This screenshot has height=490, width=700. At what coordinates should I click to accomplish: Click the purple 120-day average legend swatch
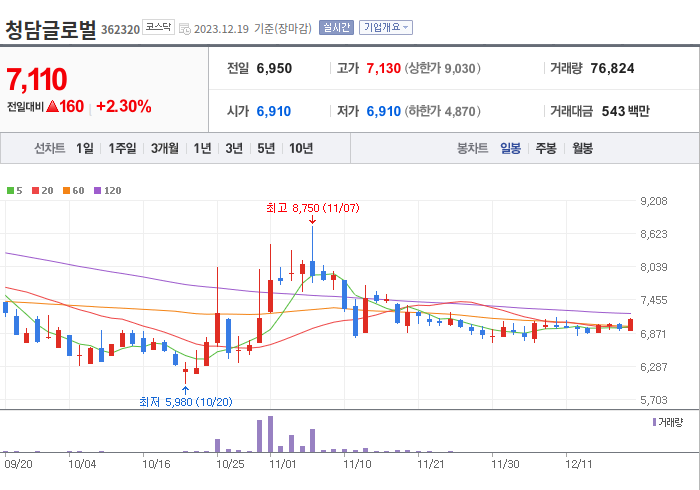click(97, 191)
